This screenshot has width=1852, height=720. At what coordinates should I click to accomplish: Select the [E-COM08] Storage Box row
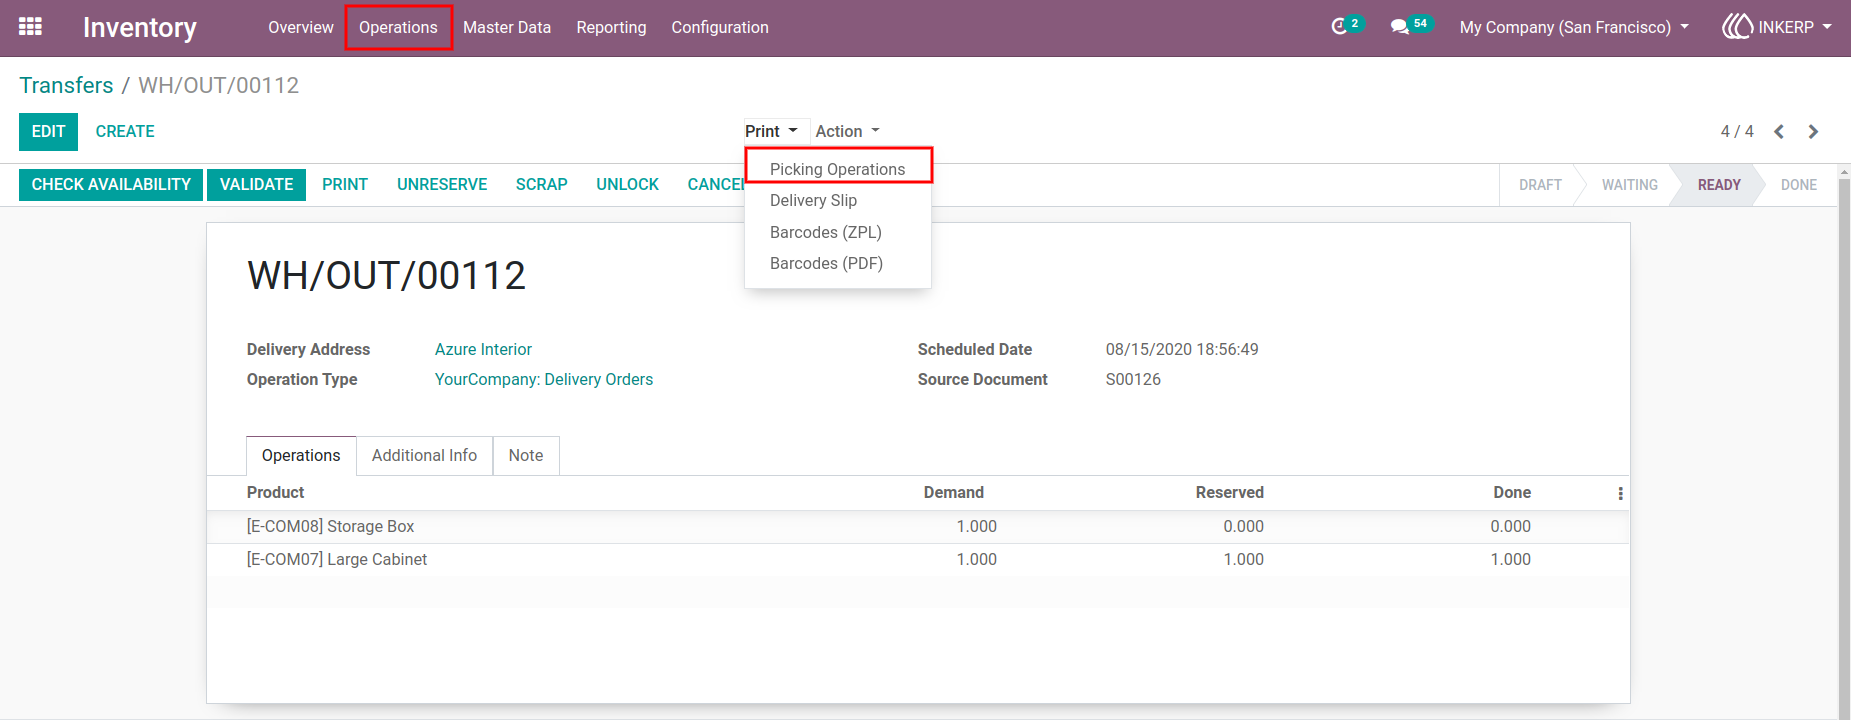(918, 527)
